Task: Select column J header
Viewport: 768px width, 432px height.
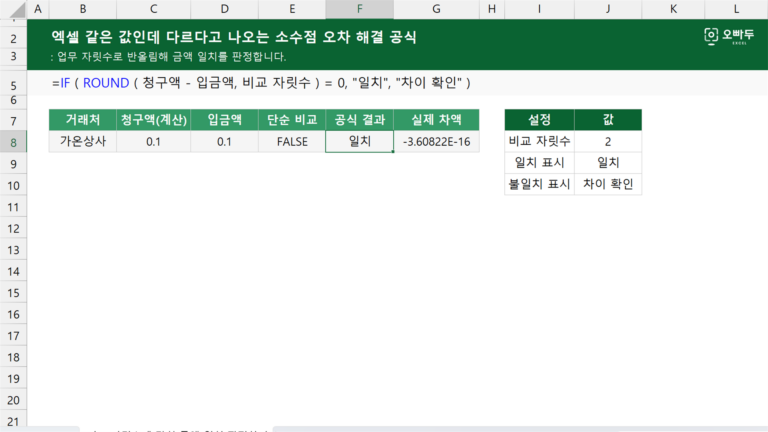Action: point(608,9)
